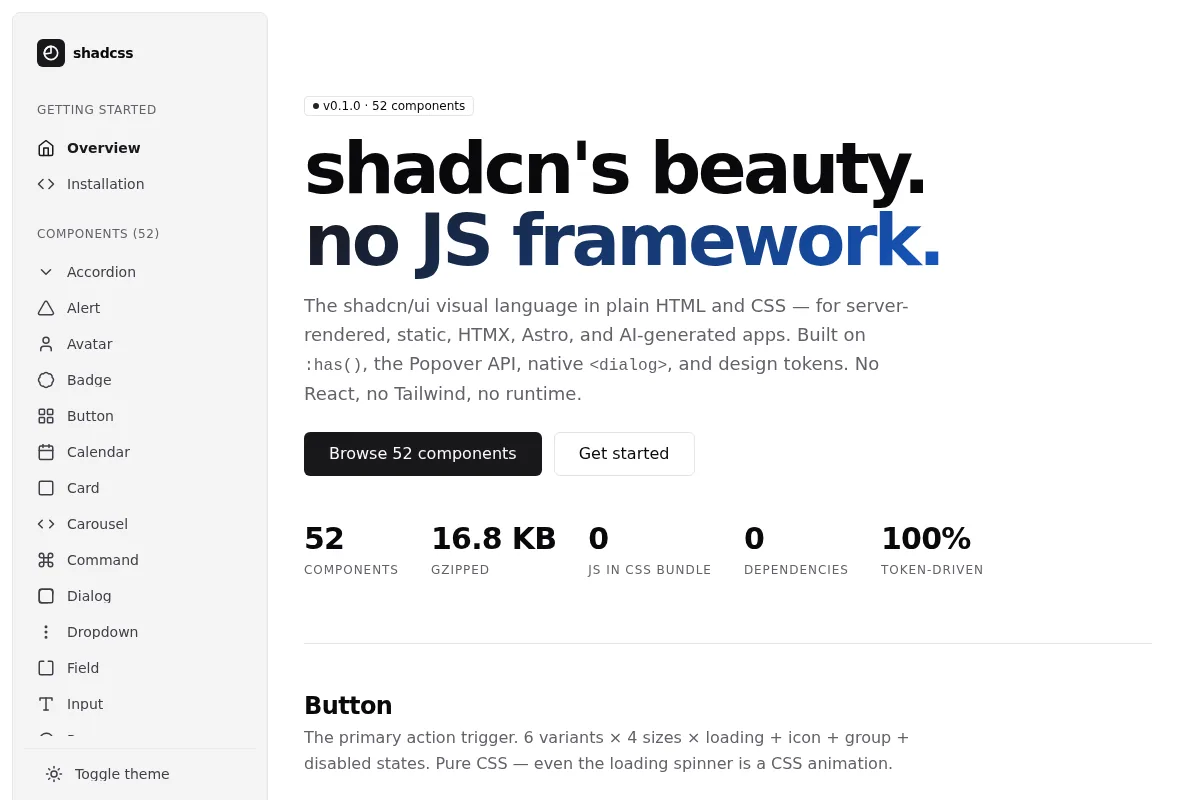
Task: Open the Dropdown component page
Action: pyautogui.click(x=140, y=632)
